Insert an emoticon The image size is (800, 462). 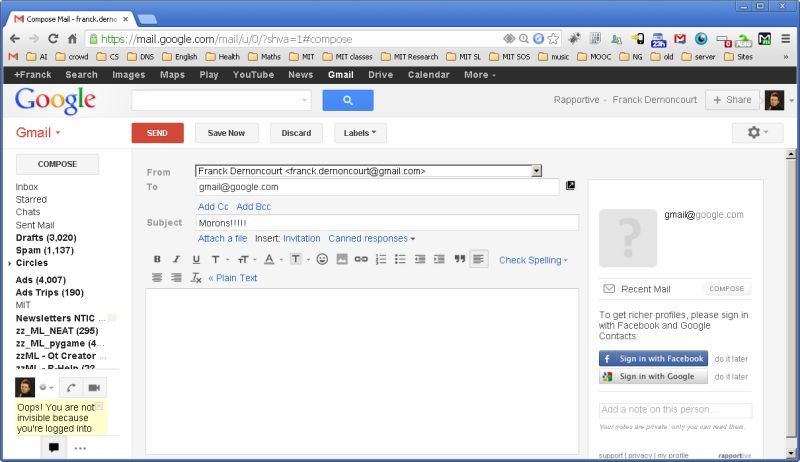click(x=322, y=259)
